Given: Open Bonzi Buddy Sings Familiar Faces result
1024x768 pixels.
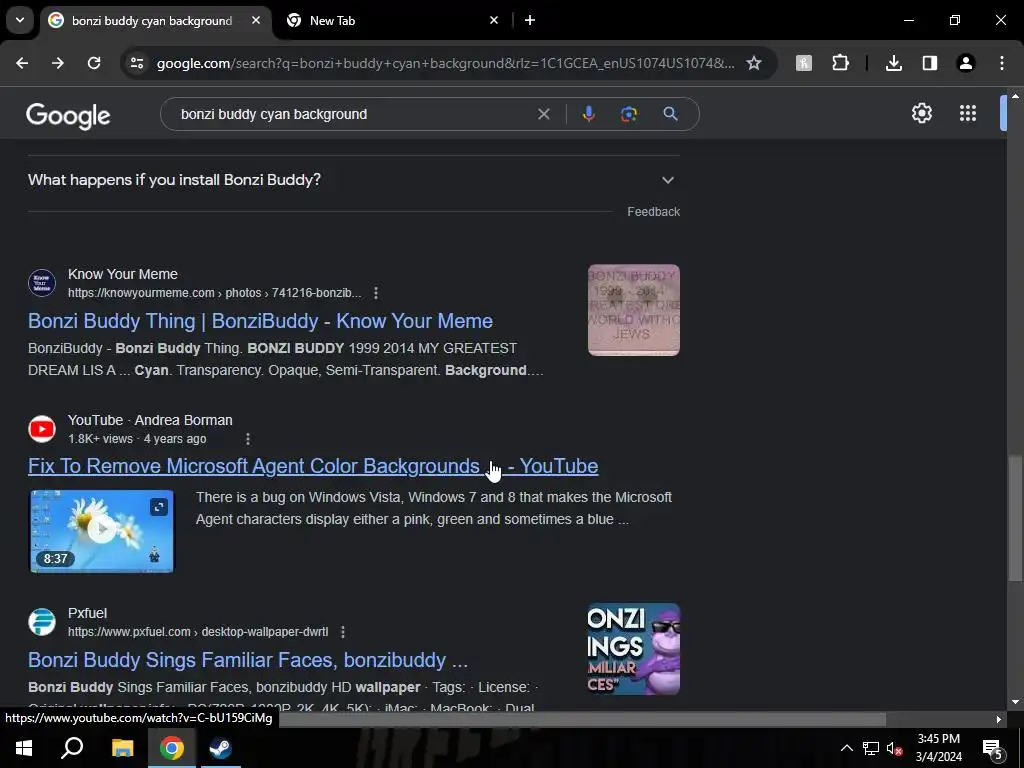Looking at the screenshot, I should (248, 660).
